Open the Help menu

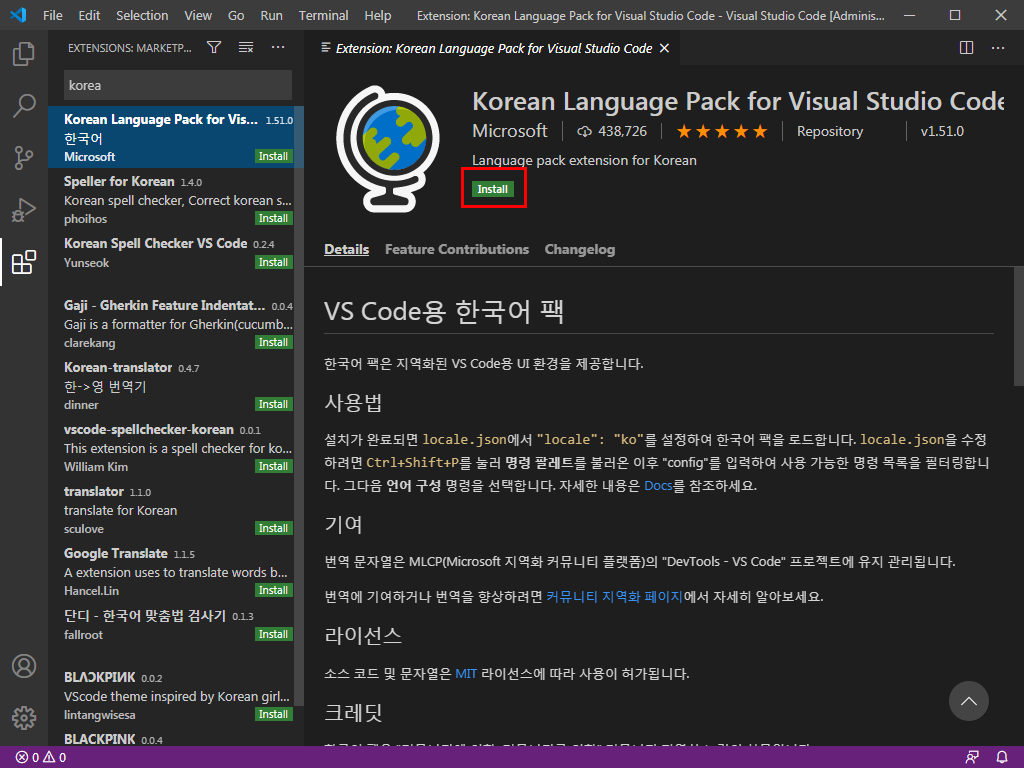click(377, 15)
